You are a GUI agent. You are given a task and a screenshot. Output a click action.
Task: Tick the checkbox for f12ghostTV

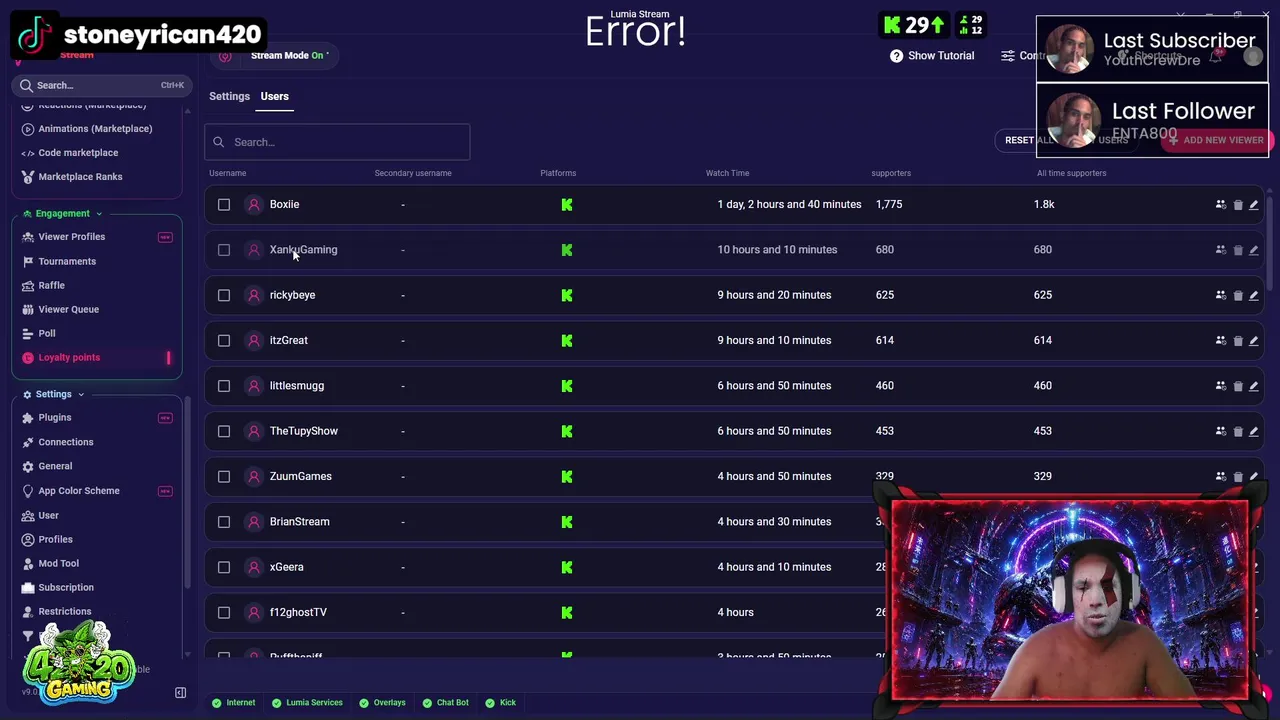click(224, 612)
